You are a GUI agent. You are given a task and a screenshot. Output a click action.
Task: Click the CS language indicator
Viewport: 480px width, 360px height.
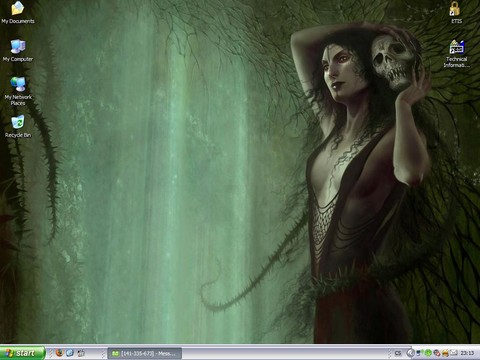[398, 353]
